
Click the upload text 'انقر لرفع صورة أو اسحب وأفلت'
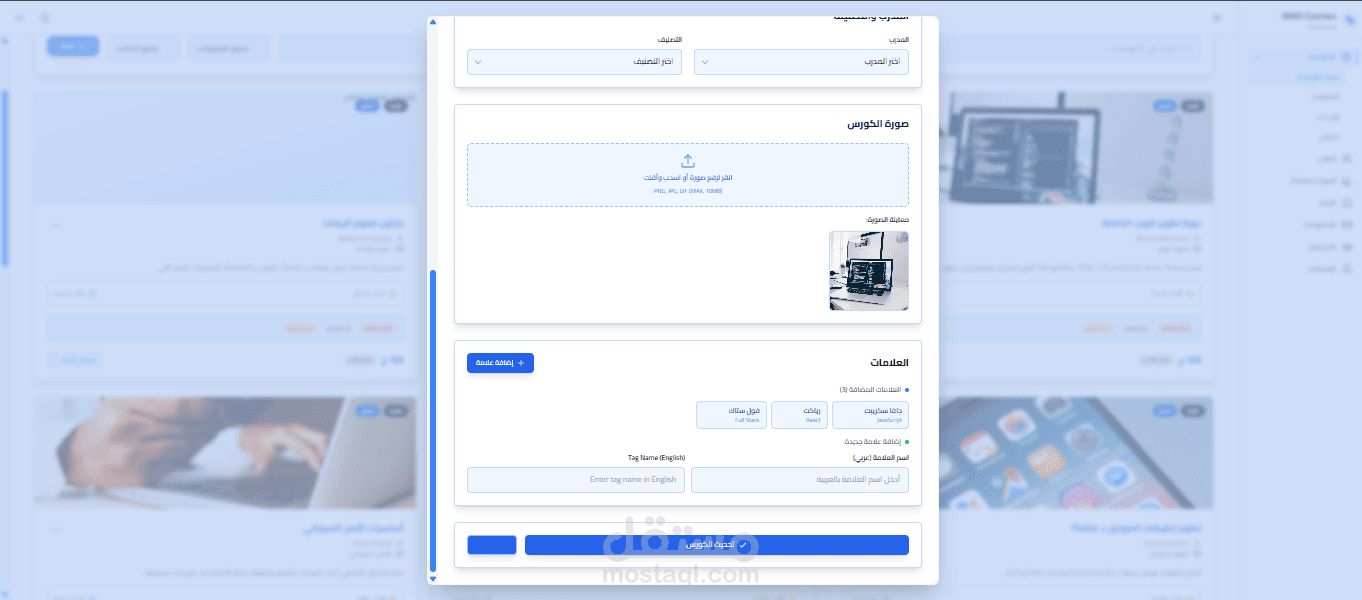pyautogui.click(x=688, y=178)
